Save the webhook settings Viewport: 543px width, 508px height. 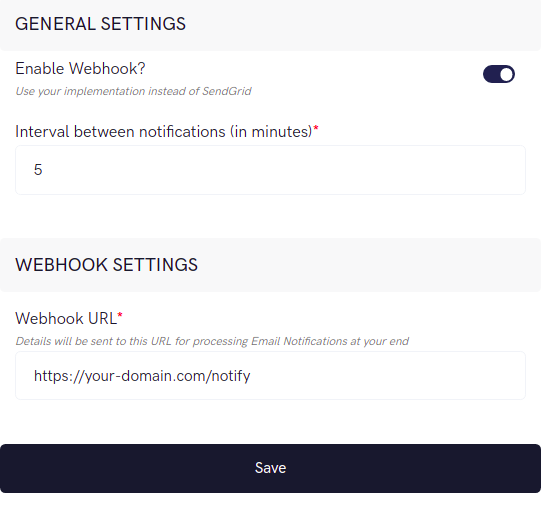pos(270,468)
